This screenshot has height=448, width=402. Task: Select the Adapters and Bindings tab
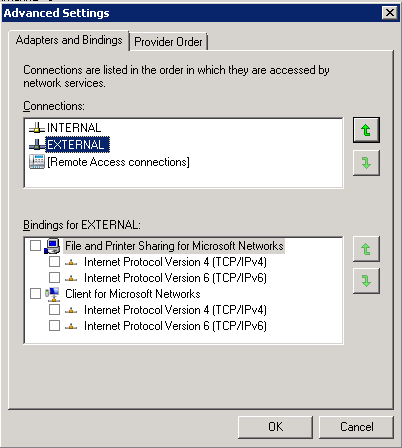pyautogui.click(x=69, y=40)
